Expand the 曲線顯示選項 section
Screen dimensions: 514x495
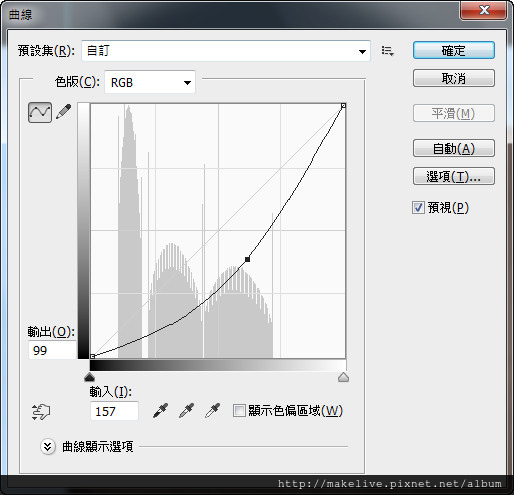(x=48, y=447)
